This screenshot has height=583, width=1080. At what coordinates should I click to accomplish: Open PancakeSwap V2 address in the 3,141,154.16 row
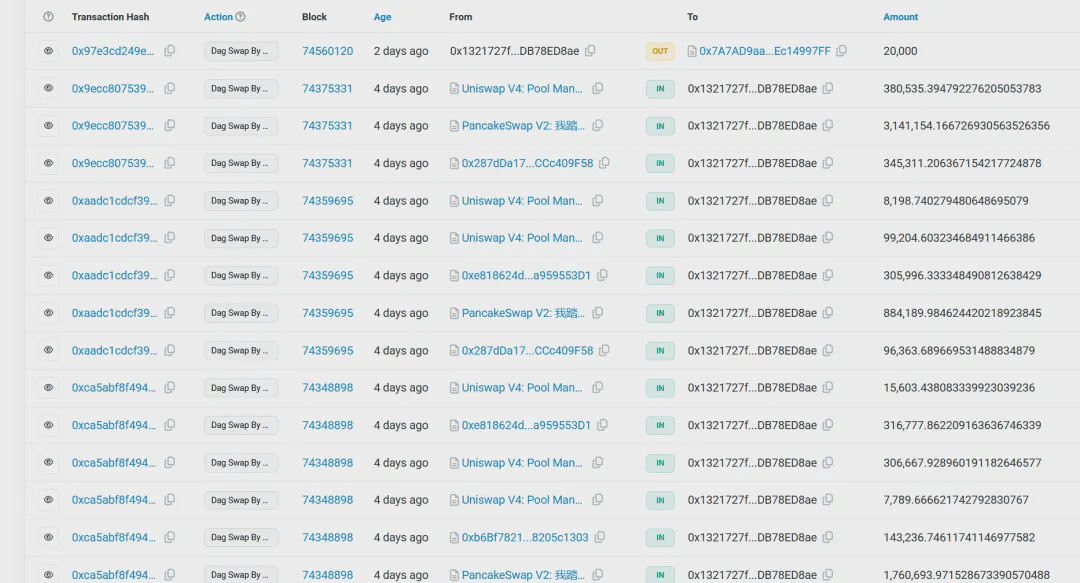pos(523,125)
